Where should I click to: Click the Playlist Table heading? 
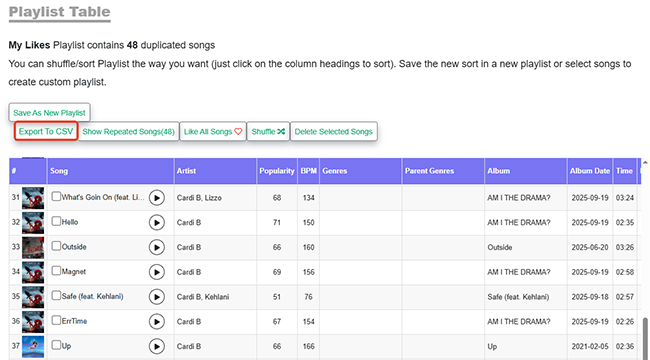pos(60,12)
